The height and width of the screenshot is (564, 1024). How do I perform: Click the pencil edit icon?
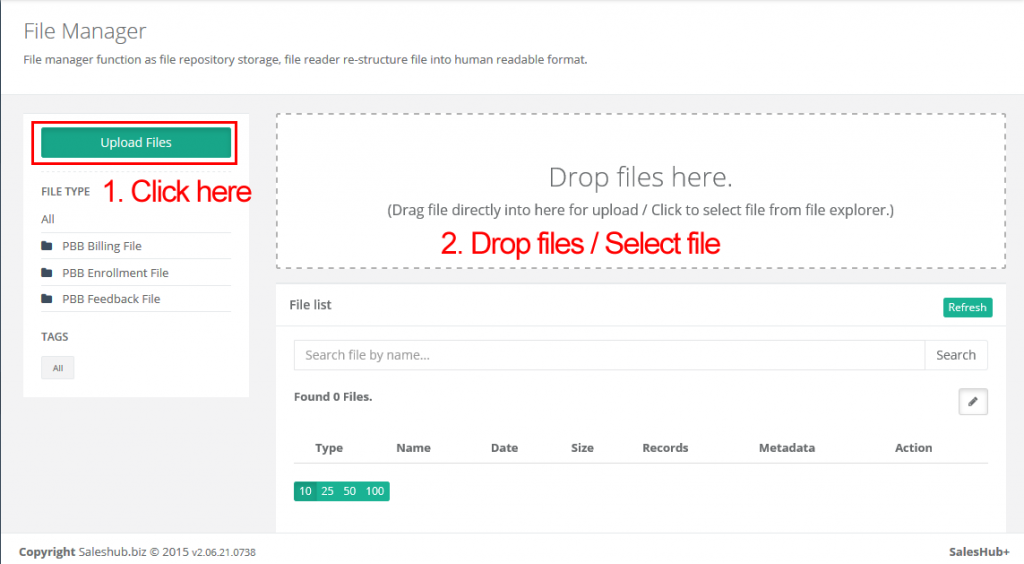click(x=972, y=402)
